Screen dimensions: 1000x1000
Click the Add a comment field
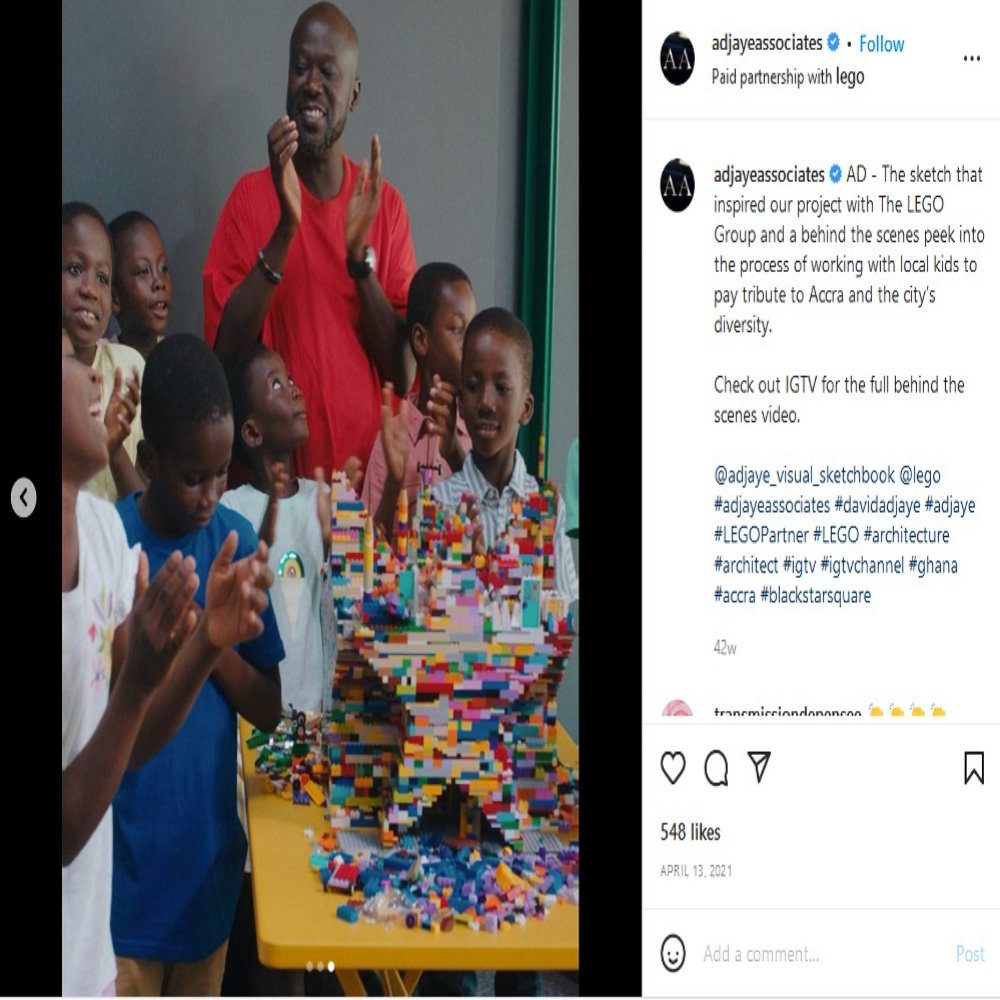point(823,954)
